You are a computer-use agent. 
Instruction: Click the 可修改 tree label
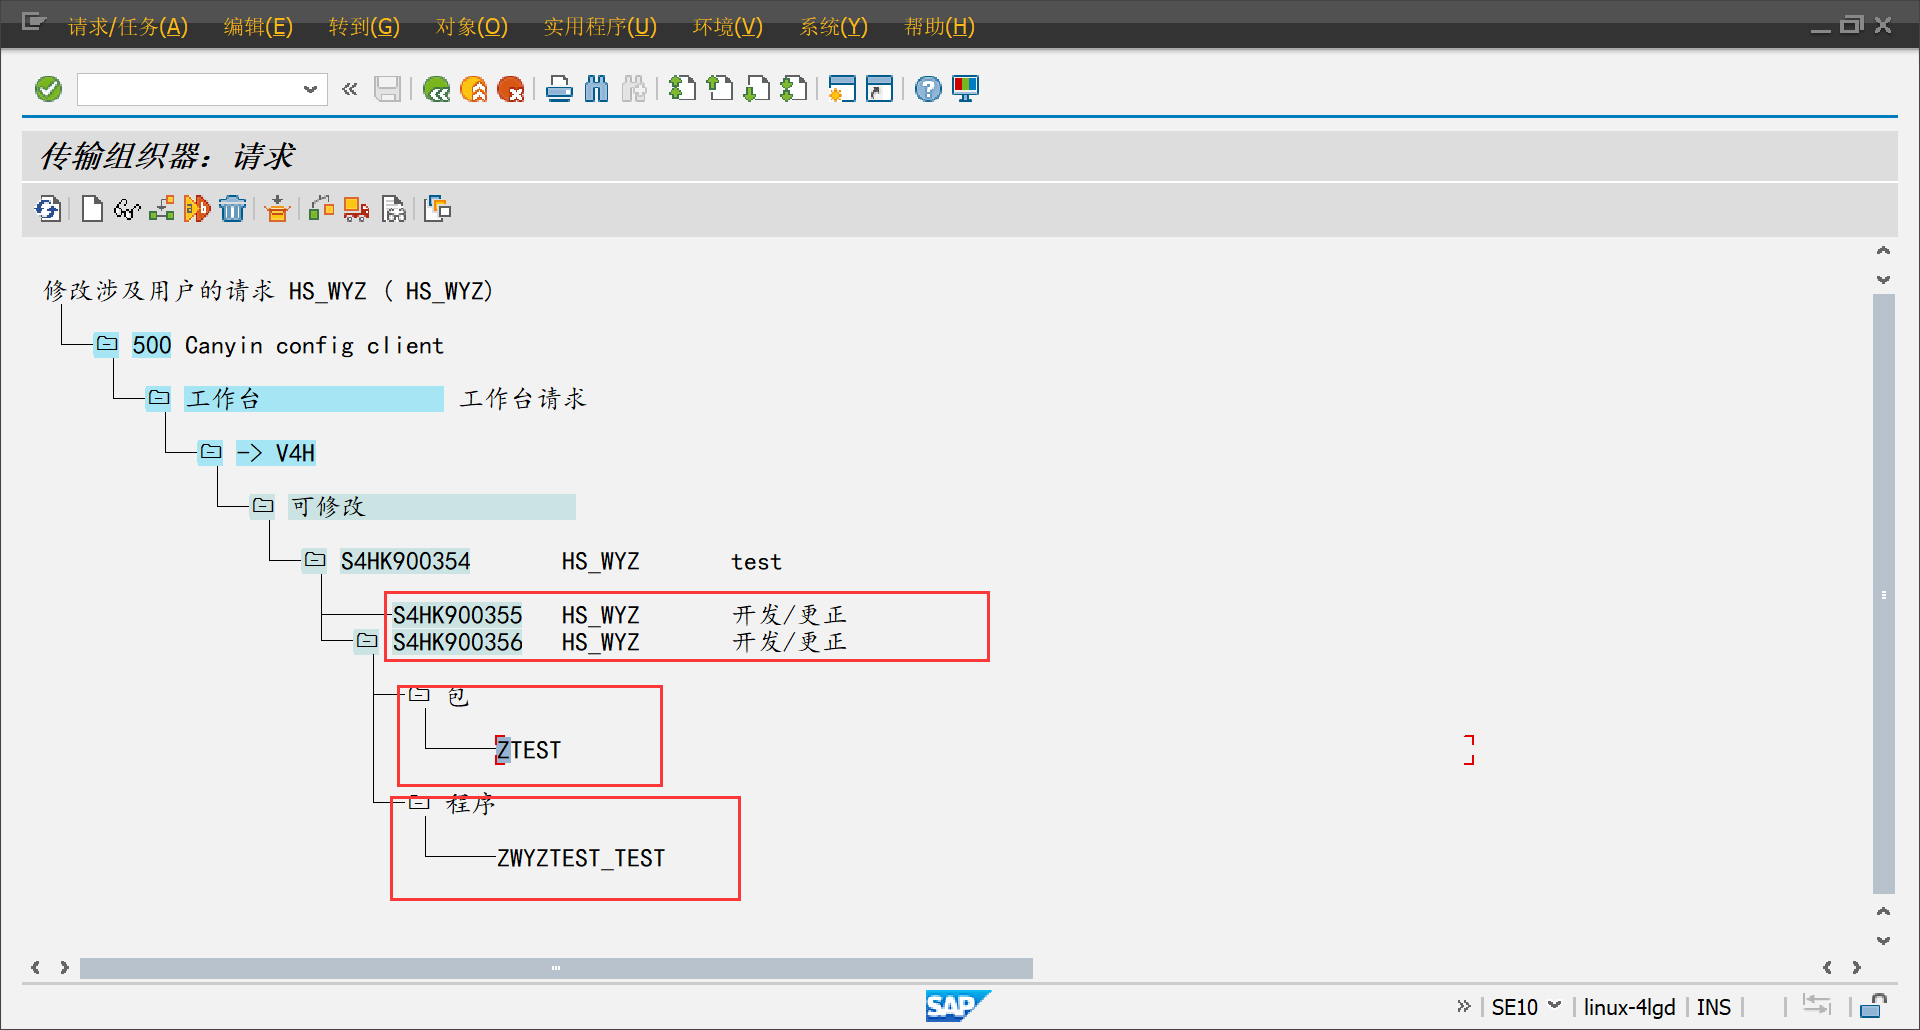pyautogui.click(x=431, y=507)
